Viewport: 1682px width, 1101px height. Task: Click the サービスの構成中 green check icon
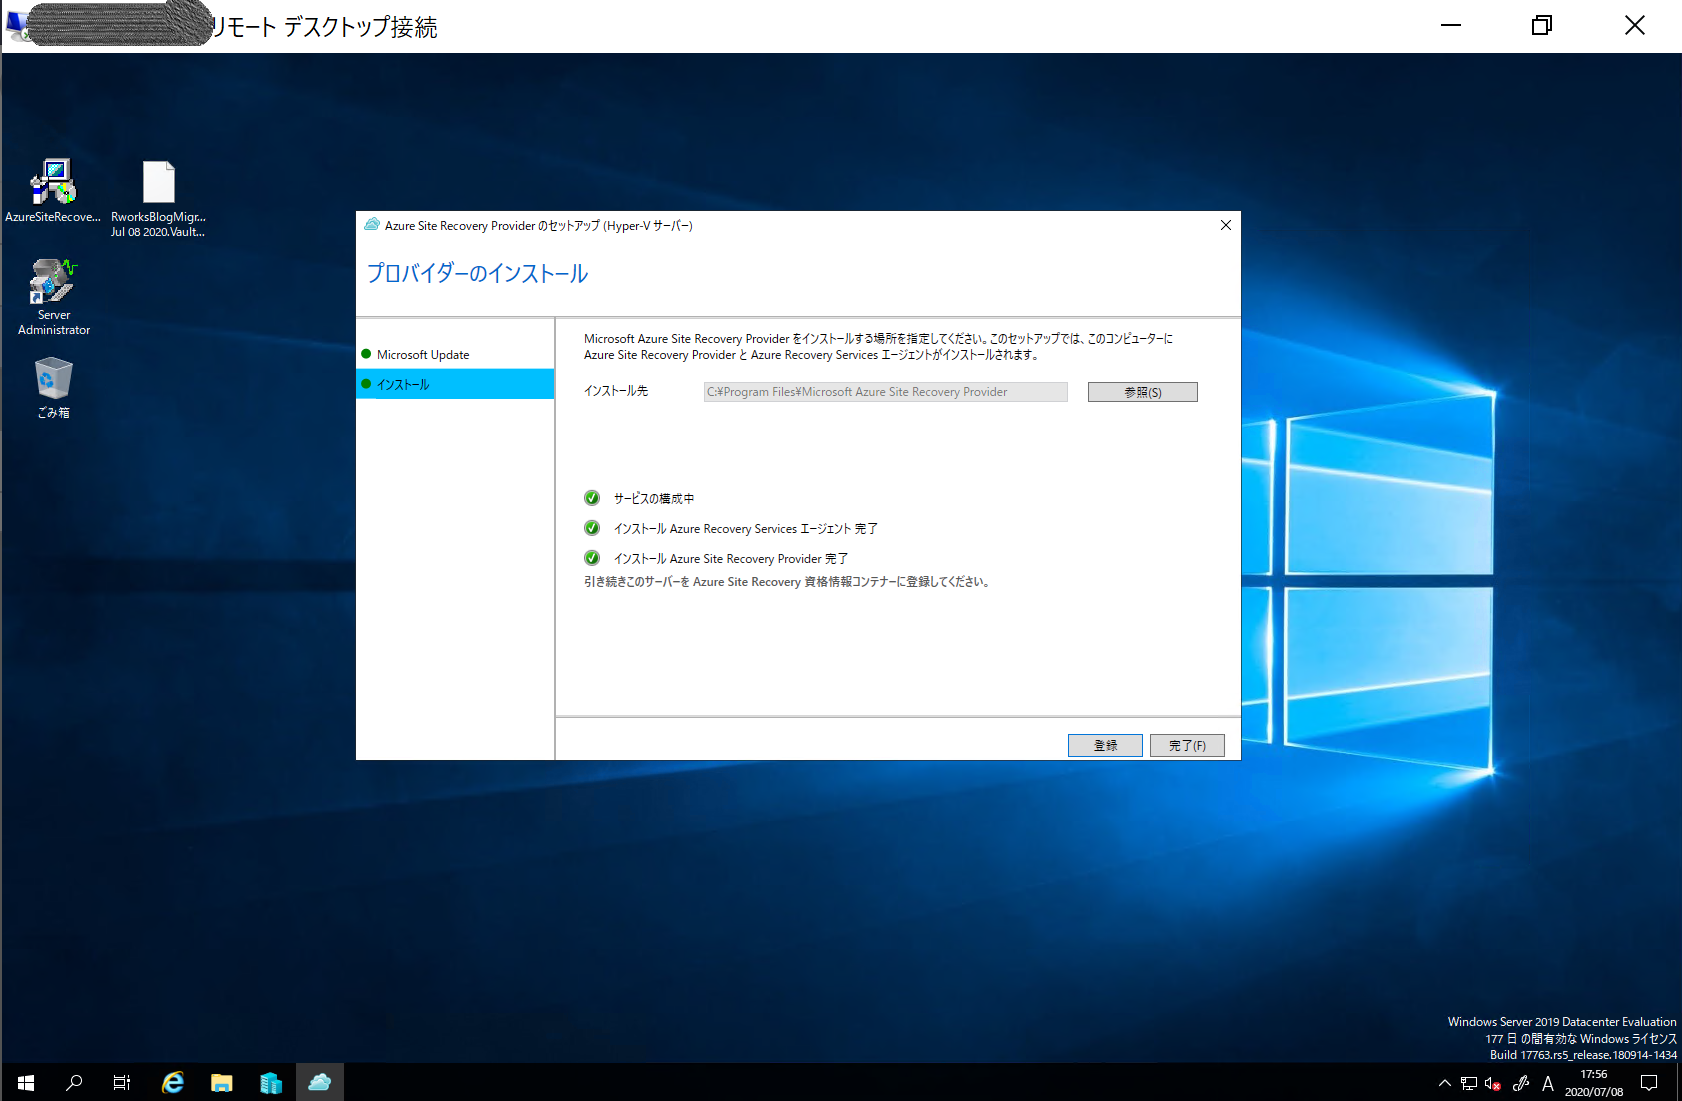[592, 498]
